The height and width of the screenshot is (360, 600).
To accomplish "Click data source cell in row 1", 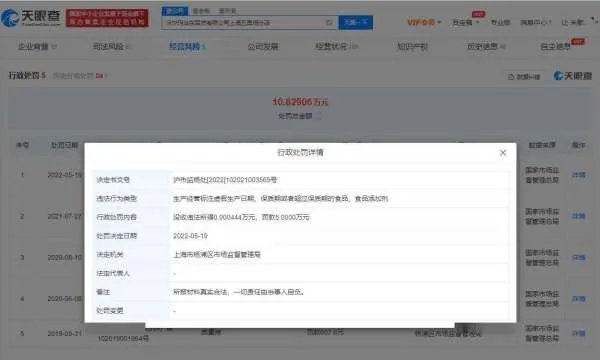I will coord(542,175).
